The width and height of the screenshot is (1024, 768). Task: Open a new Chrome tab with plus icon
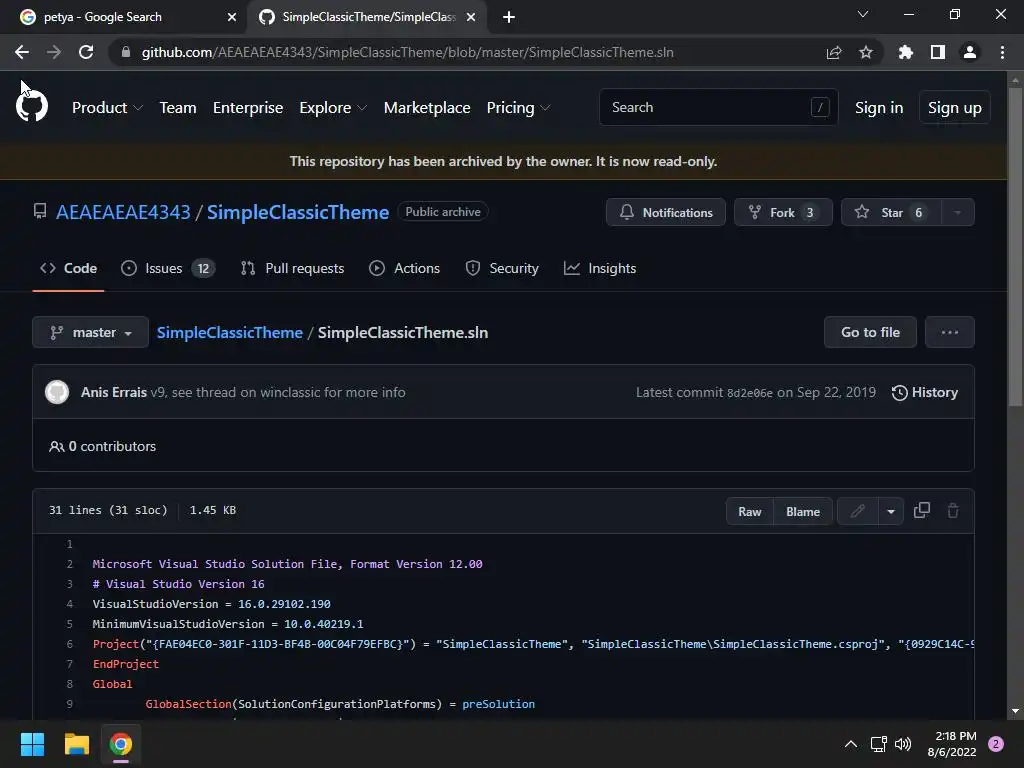click(x=509, y=17)
